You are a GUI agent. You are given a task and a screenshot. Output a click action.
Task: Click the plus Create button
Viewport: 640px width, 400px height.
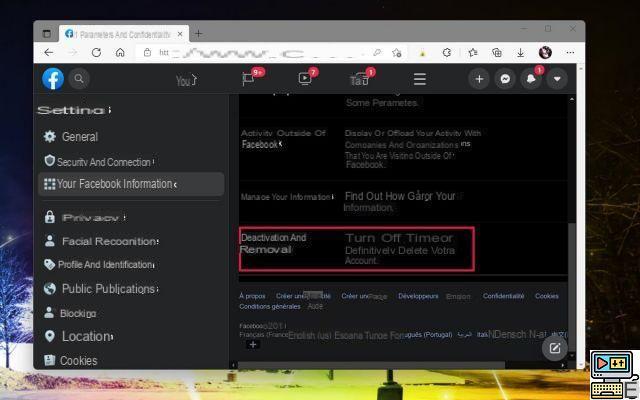479,79
